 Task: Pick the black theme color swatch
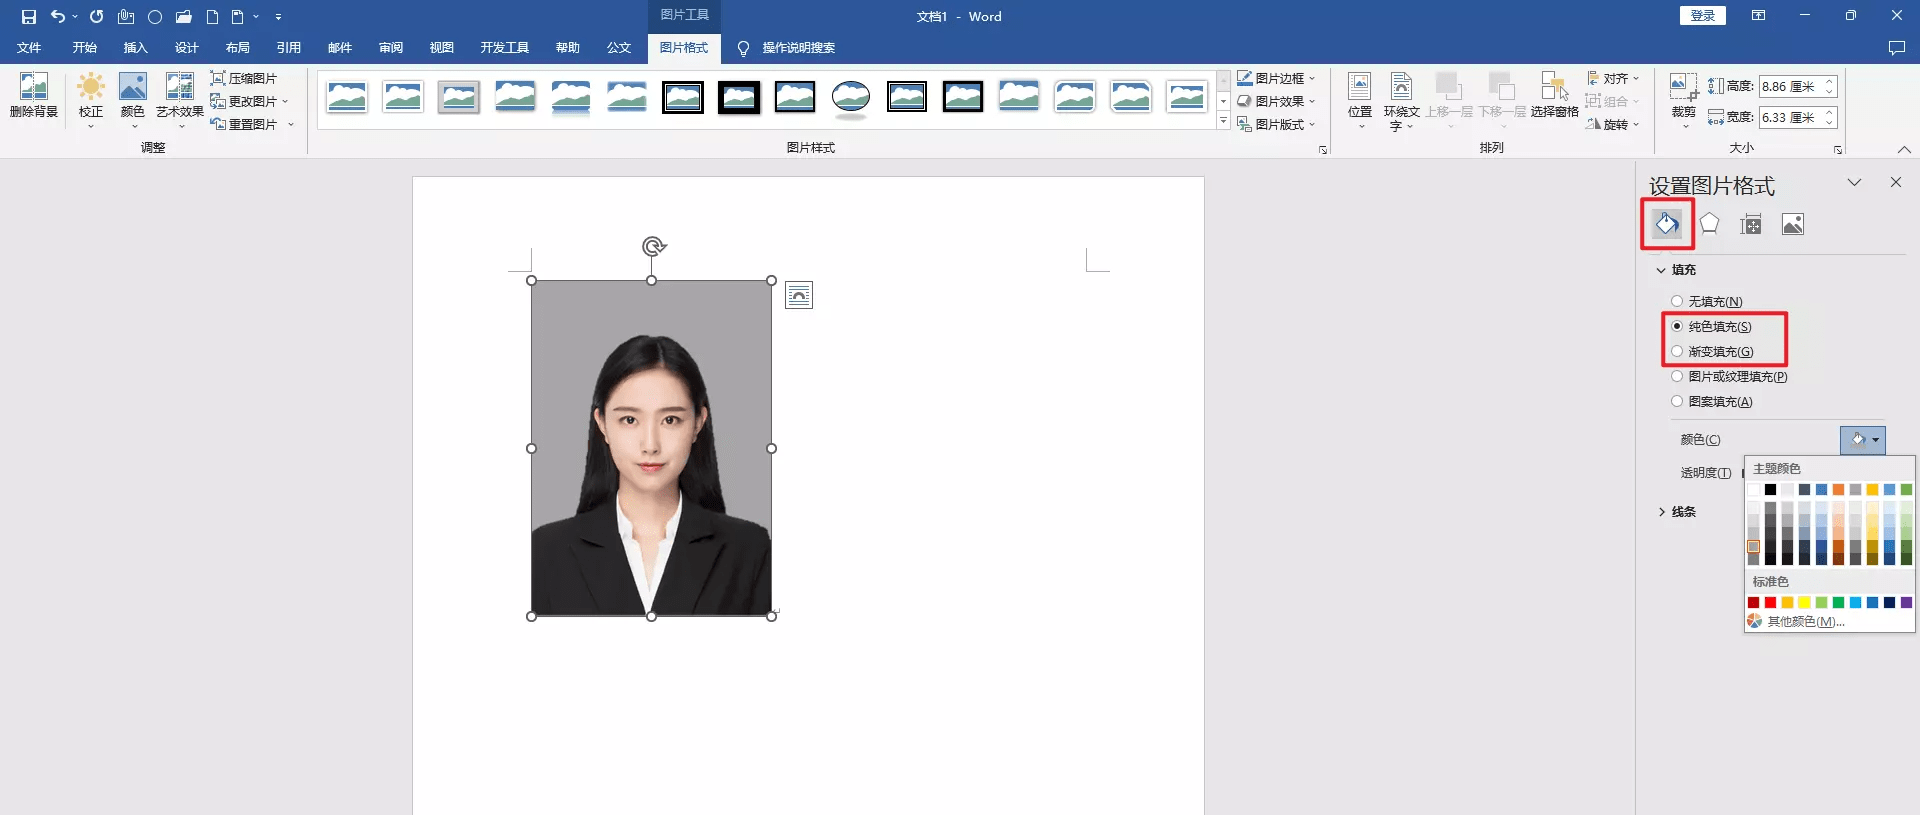tap(1770, 489)
